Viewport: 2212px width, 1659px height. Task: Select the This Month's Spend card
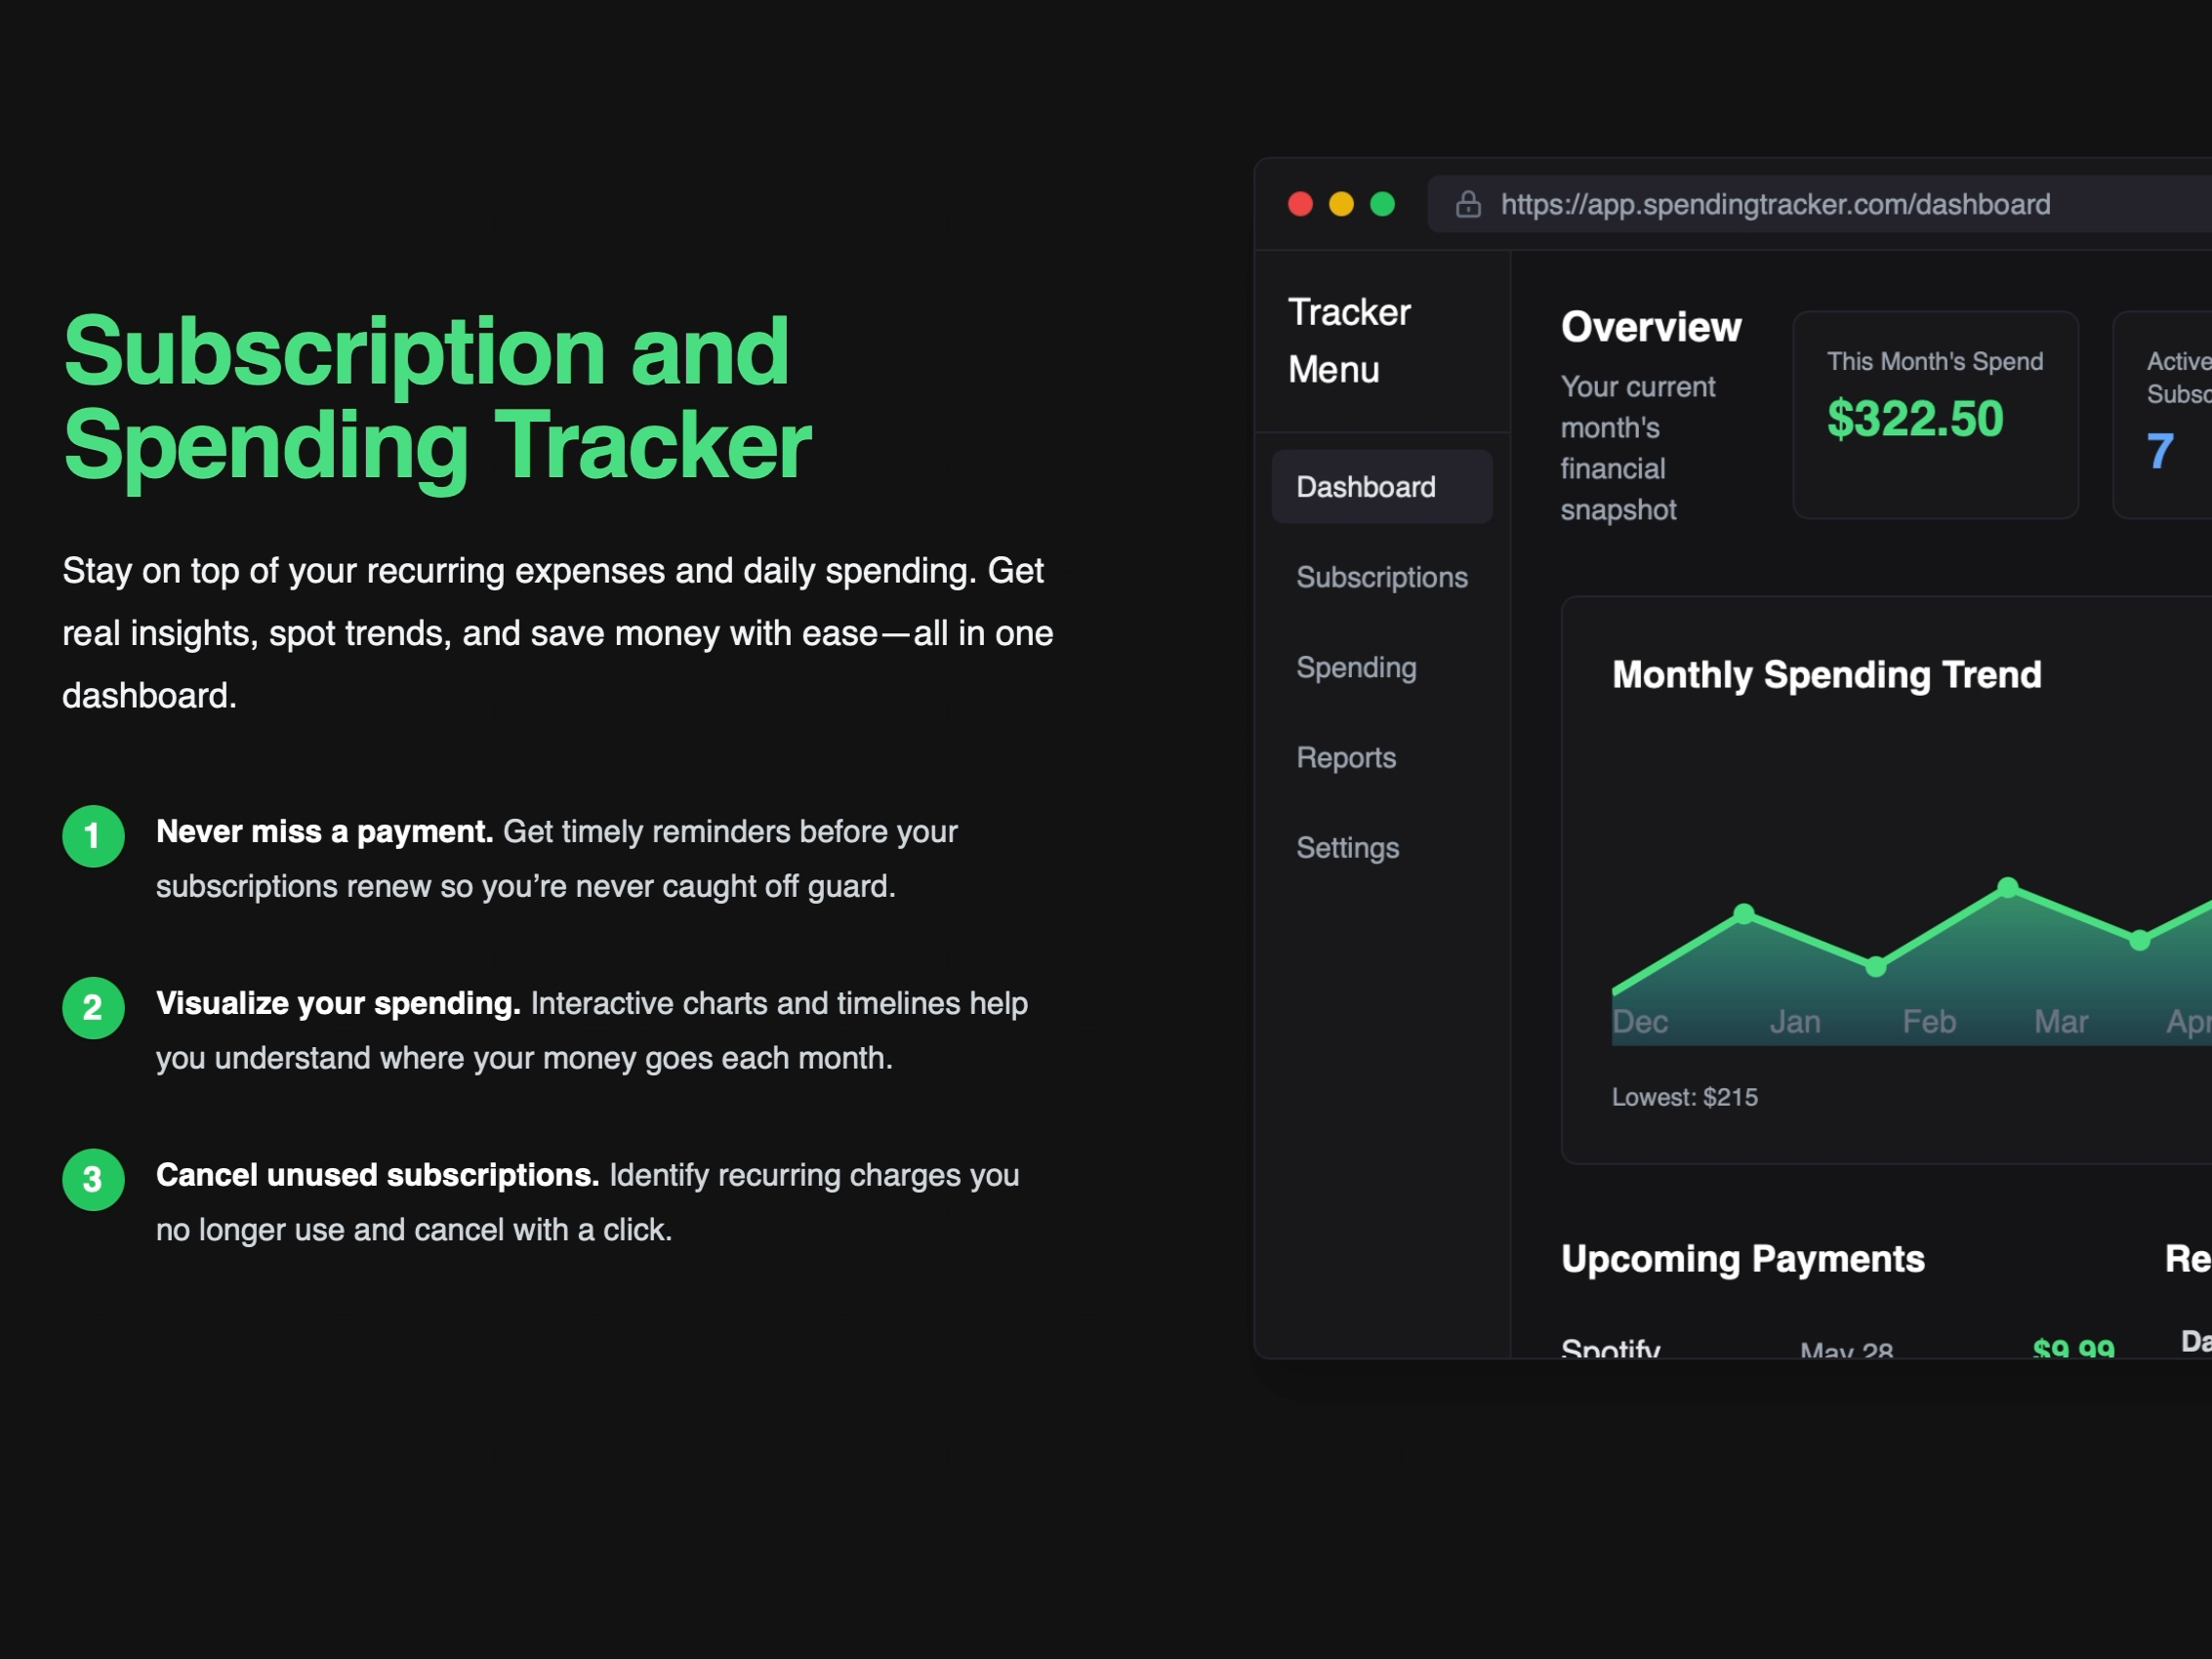[1935, 414]
